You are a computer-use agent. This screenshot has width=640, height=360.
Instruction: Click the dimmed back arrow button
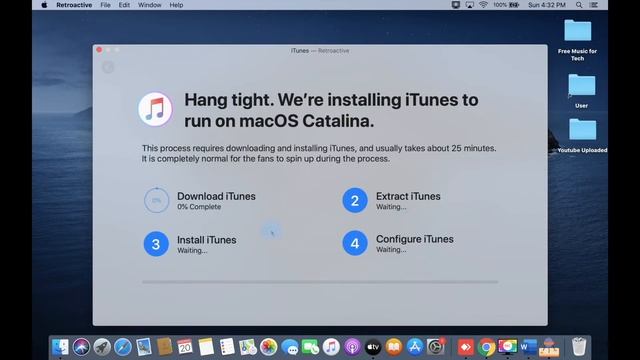tap(108, 67)
